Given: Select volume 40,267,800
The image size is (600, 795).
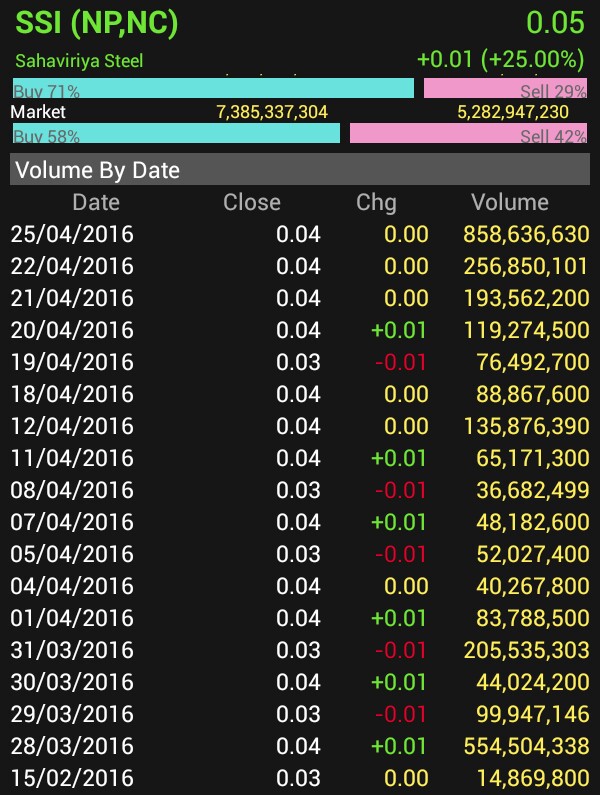Looking at the screenshot, I should pos(533,586).
